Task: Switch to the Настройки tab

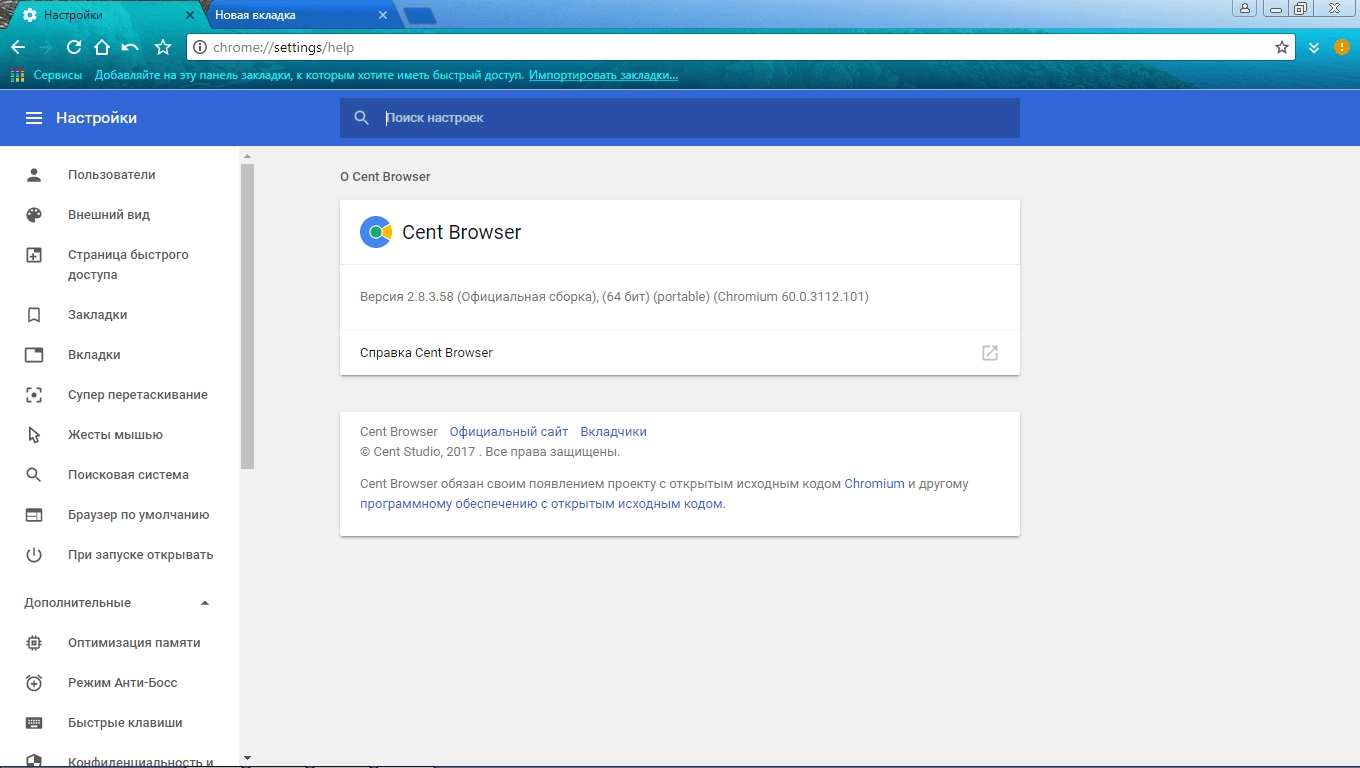Action: [x=103, y=15]
